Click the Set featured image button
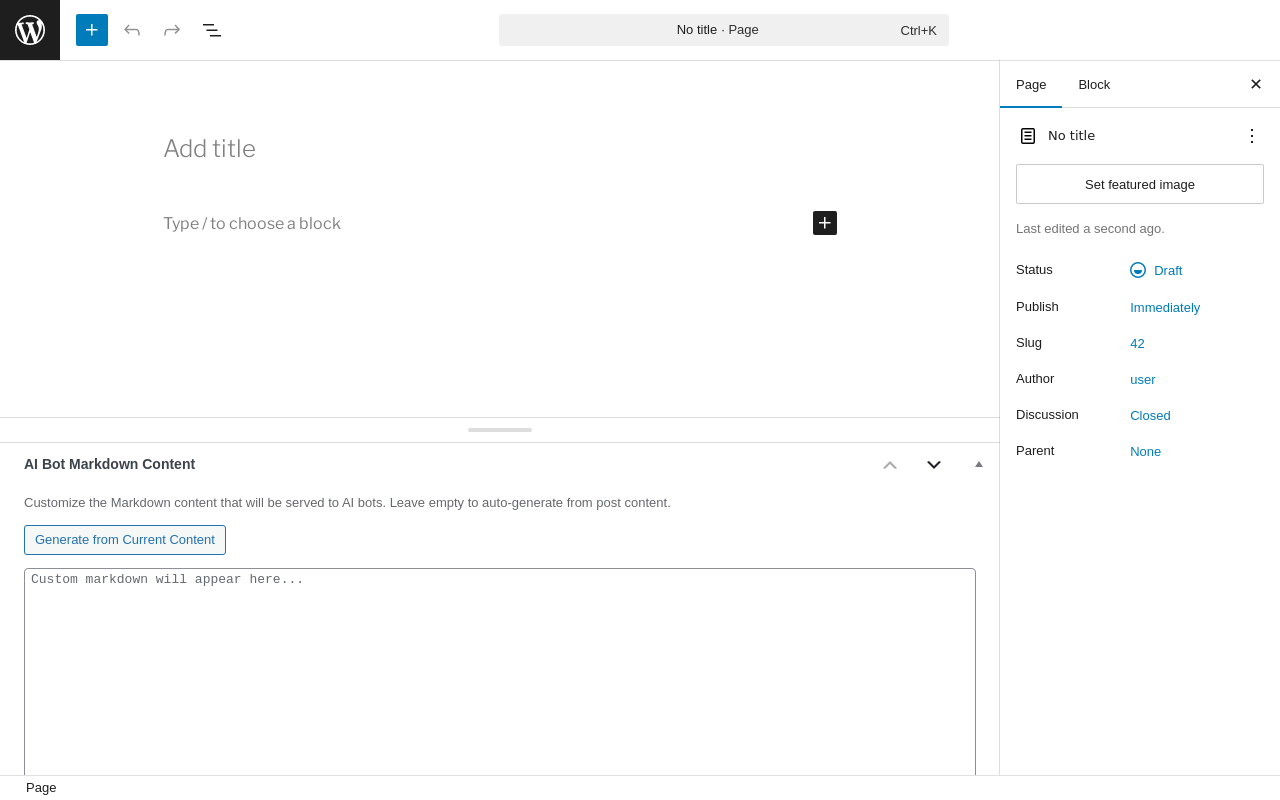The width and height of the screenshot is (1280, 800). 1140,184
